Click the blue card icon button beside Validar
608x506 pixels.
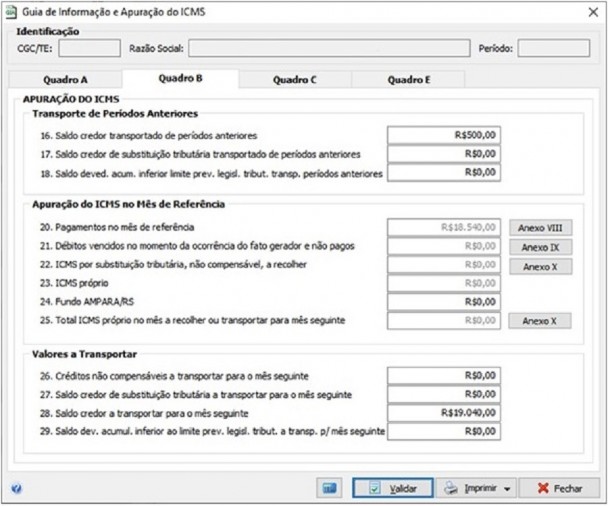327,488
